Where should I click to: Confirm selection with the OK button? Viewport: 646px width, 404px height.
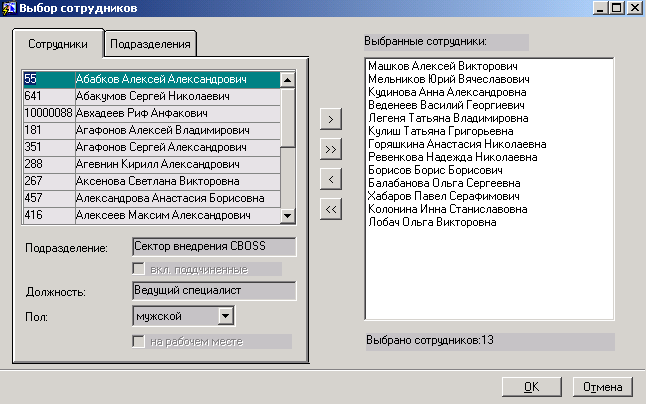(531, 387)
